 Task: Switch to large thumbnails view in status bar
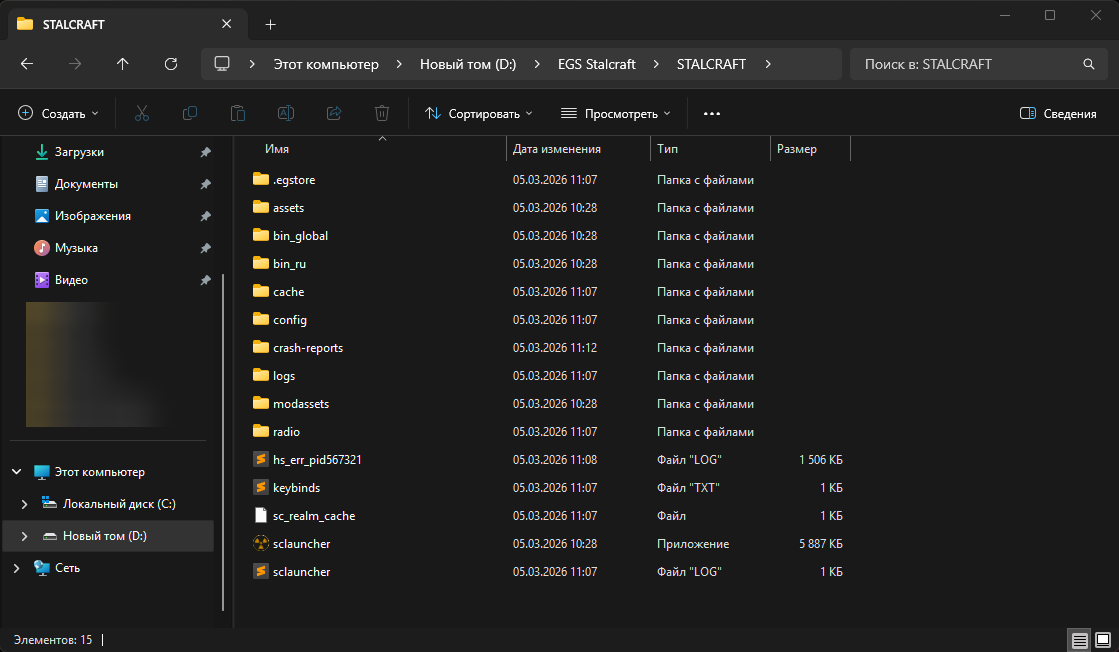tap(1101, 639)
